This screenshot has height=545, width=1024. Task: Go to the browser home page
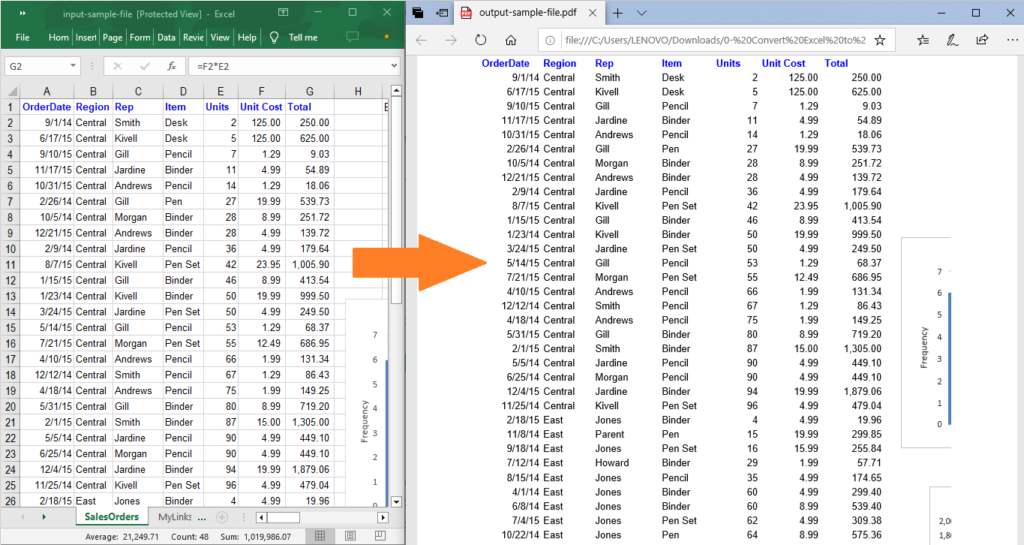point(511,40)
